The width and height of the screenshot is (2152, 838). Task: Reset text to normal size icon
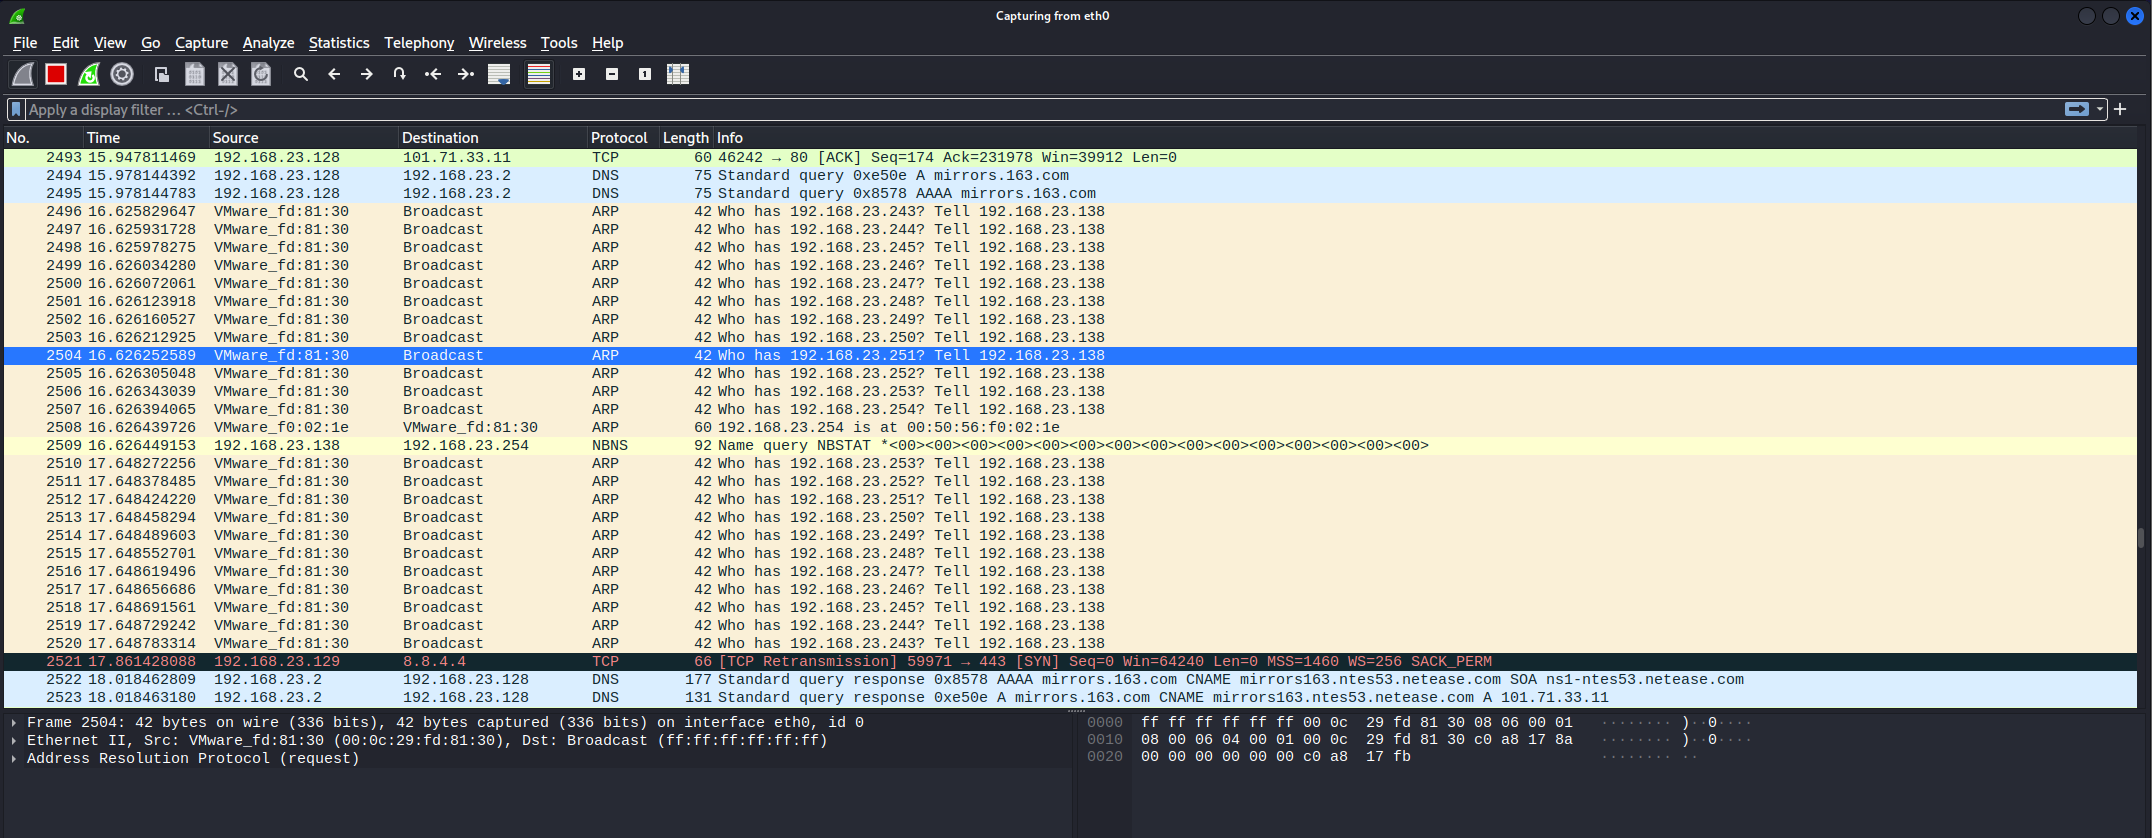coord(645,74)
